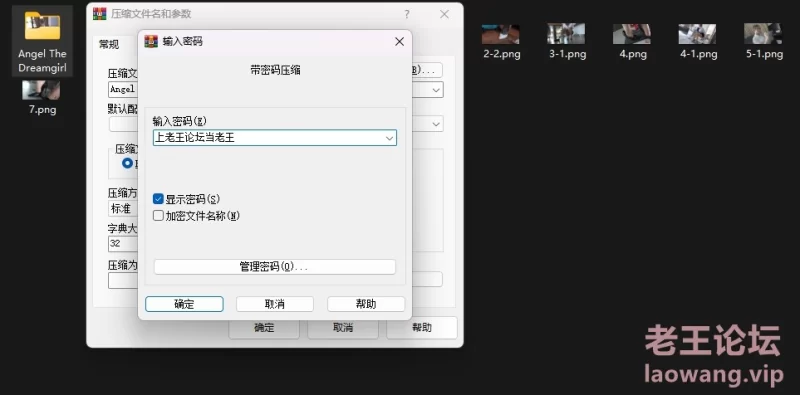Click the Angel archive name field

(x=123, y=89)
